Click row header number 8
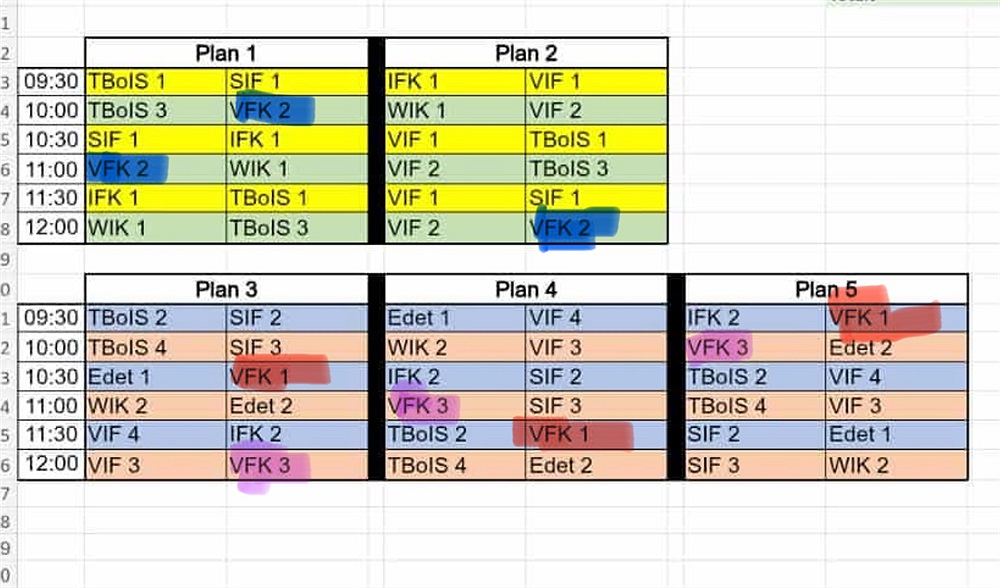The width and height of the screenshot is (1000, 588). [x=7, y=228]
